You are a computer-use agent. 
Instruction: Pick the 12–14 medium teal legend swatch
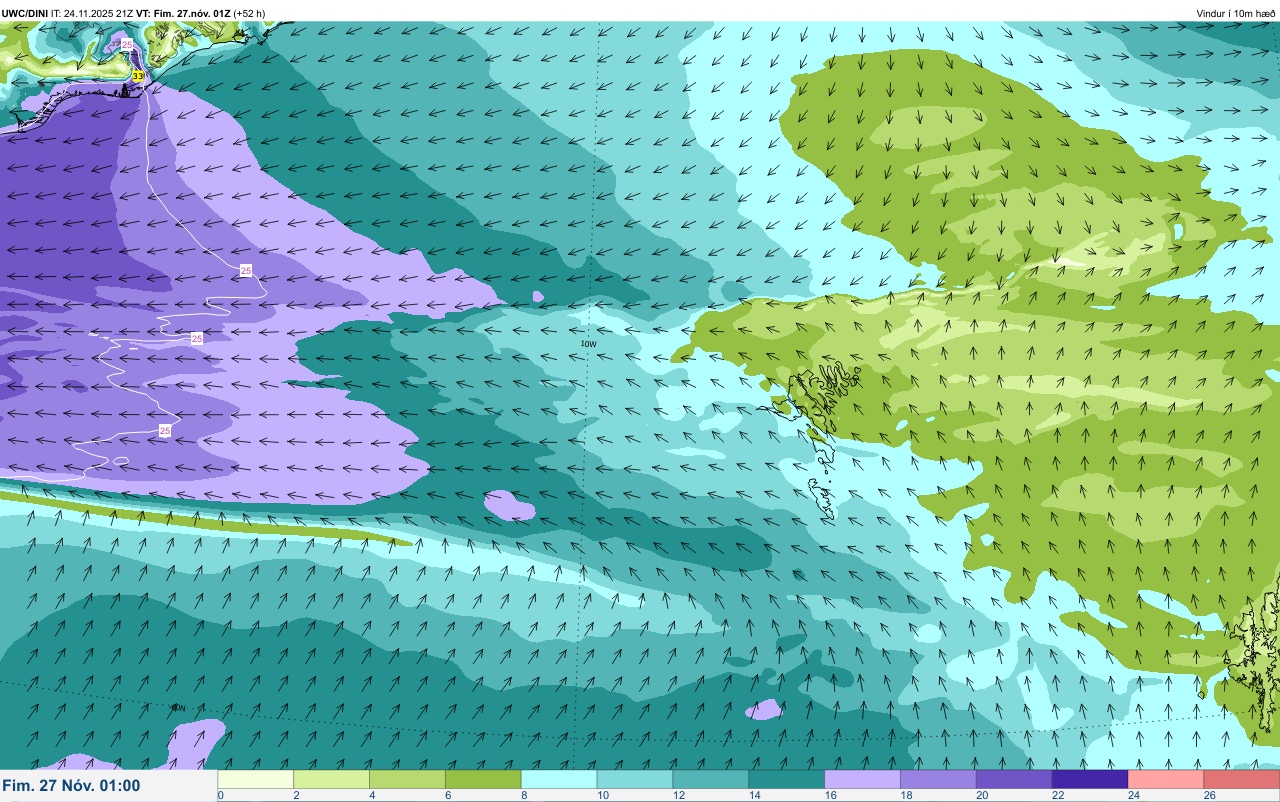(711, 779)
